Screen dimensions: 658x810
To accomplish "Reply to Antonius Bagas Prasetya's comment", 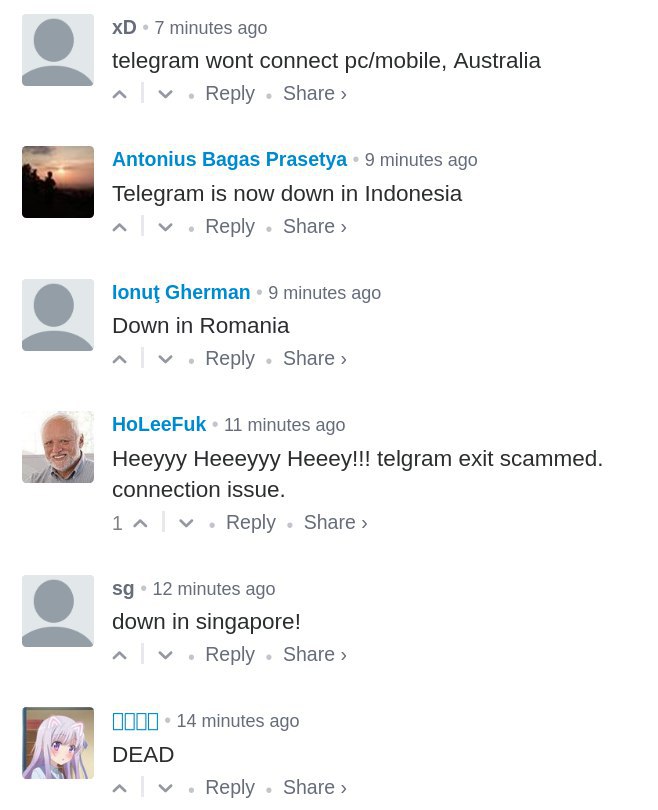I will tap(230, 227).
